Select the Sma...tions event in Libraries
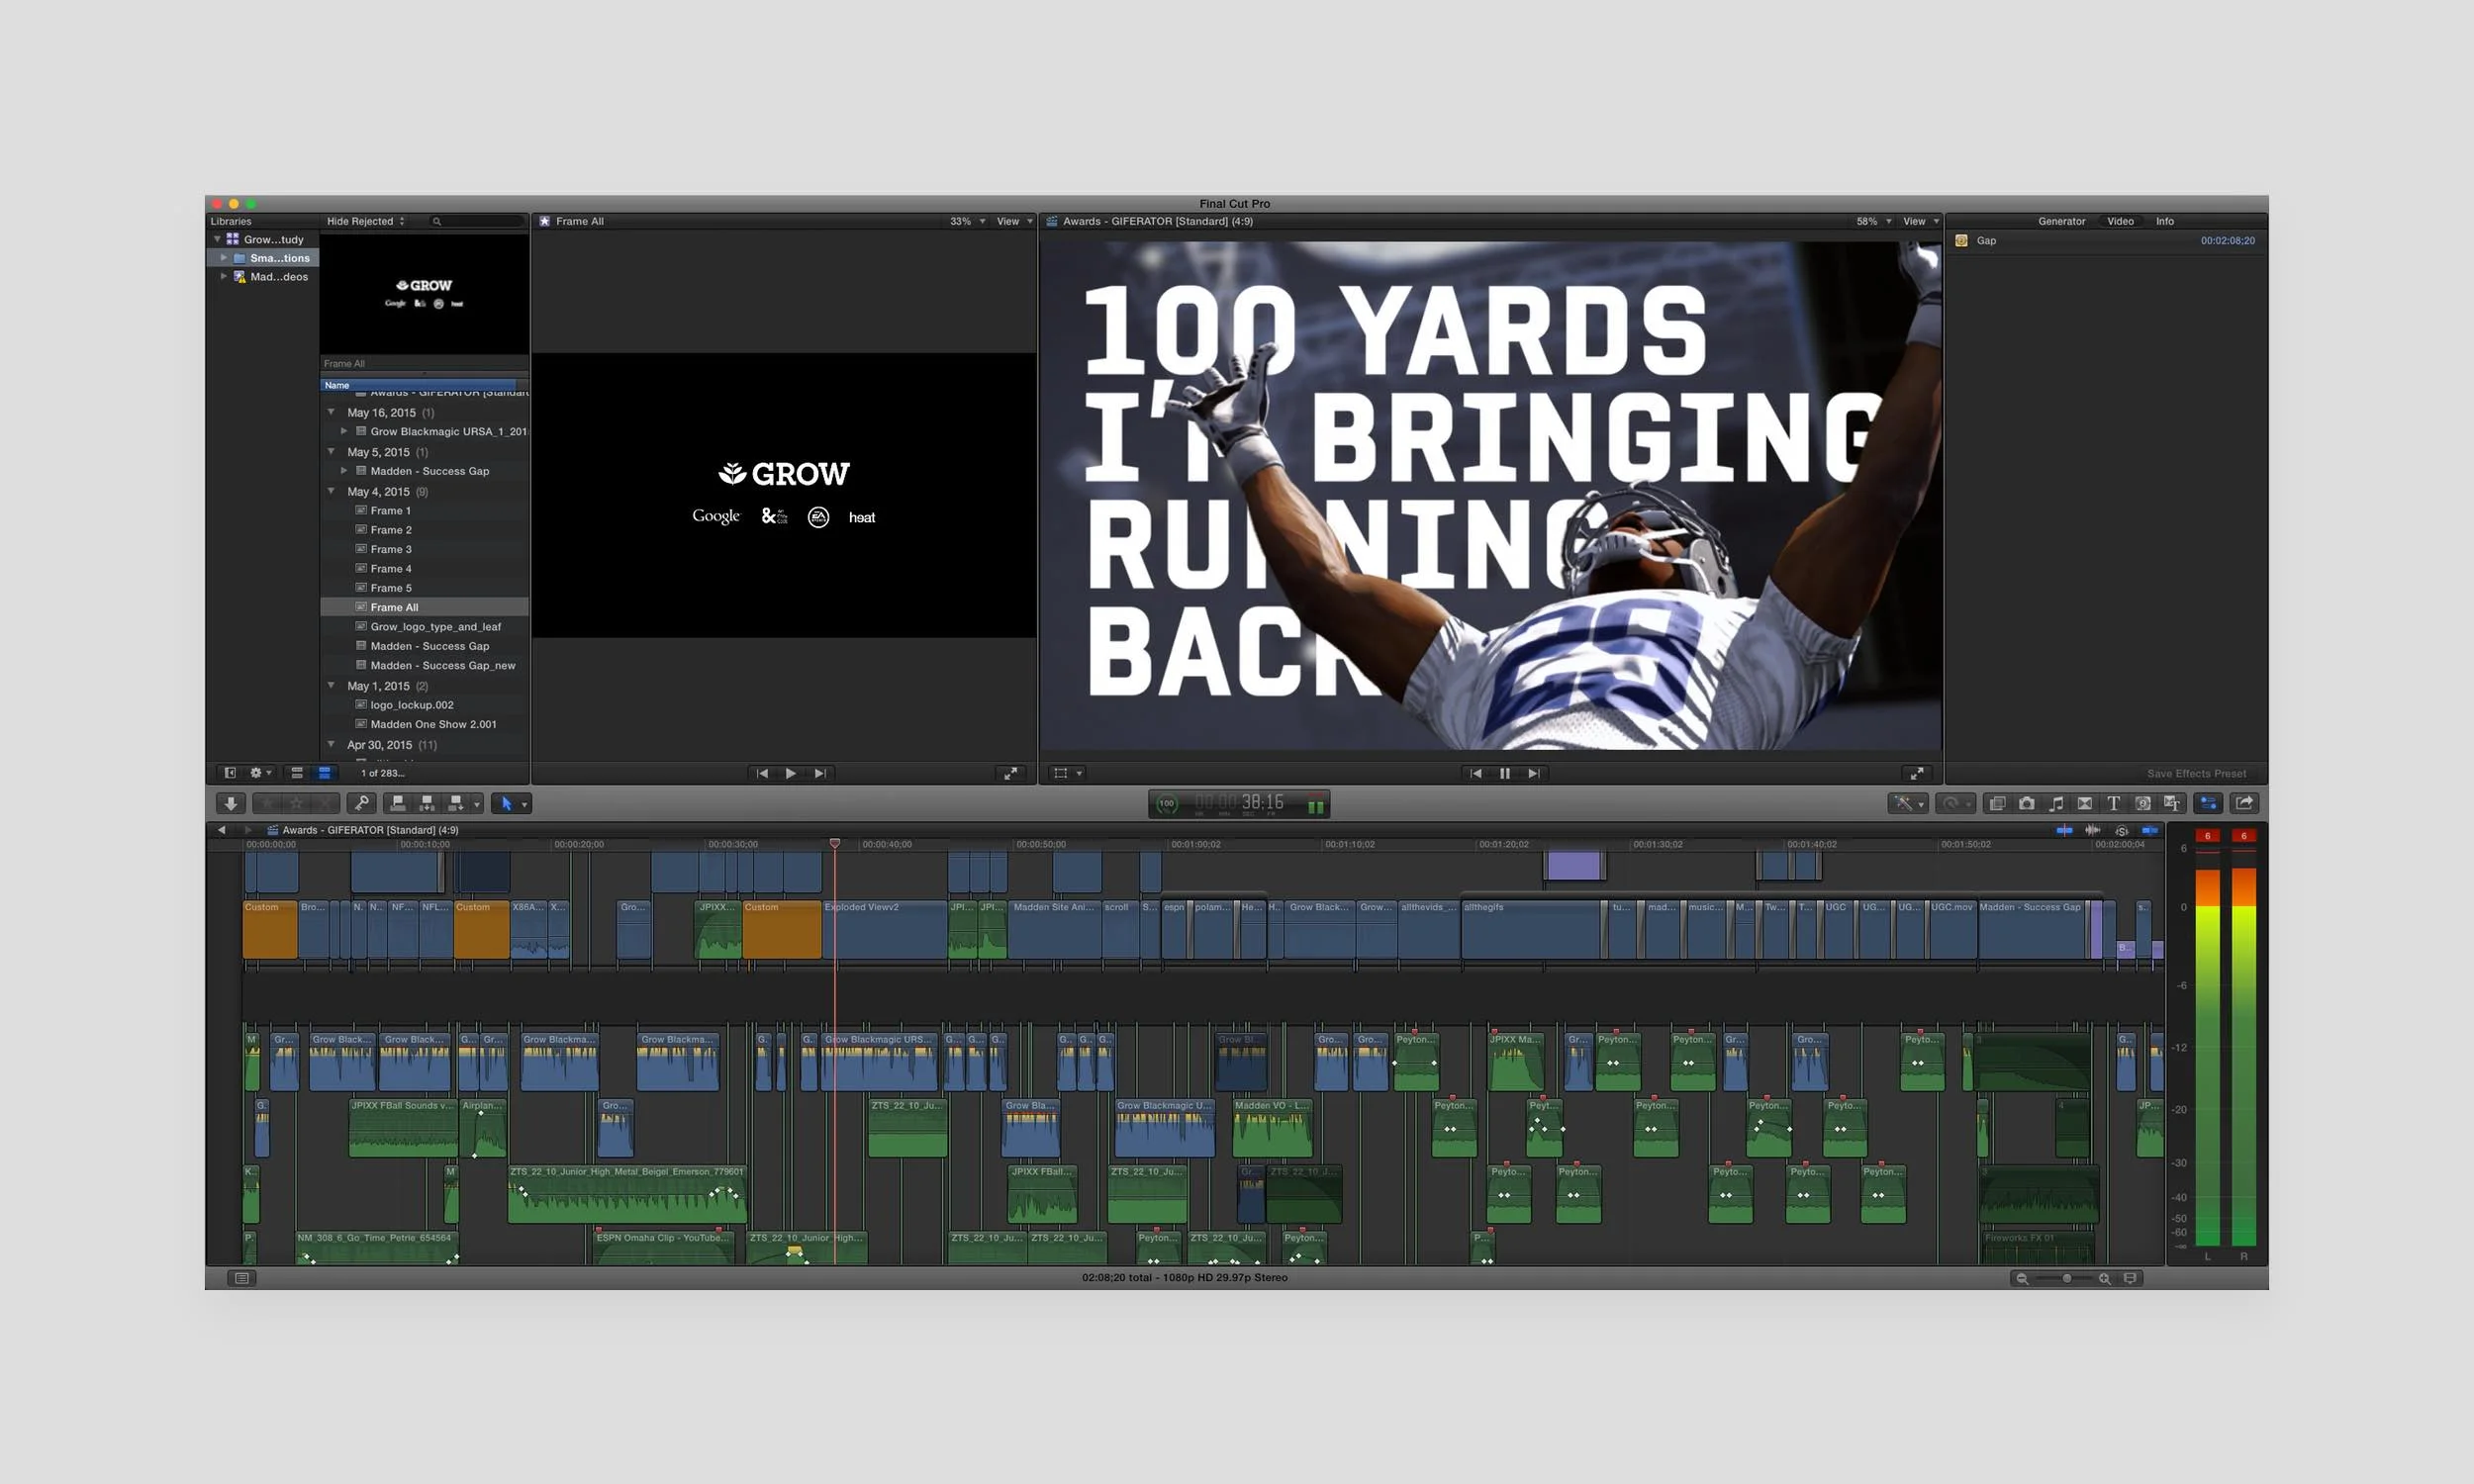Image resolution: width=2474 pixels, height=1484 pixels. [x=263, y=258]
